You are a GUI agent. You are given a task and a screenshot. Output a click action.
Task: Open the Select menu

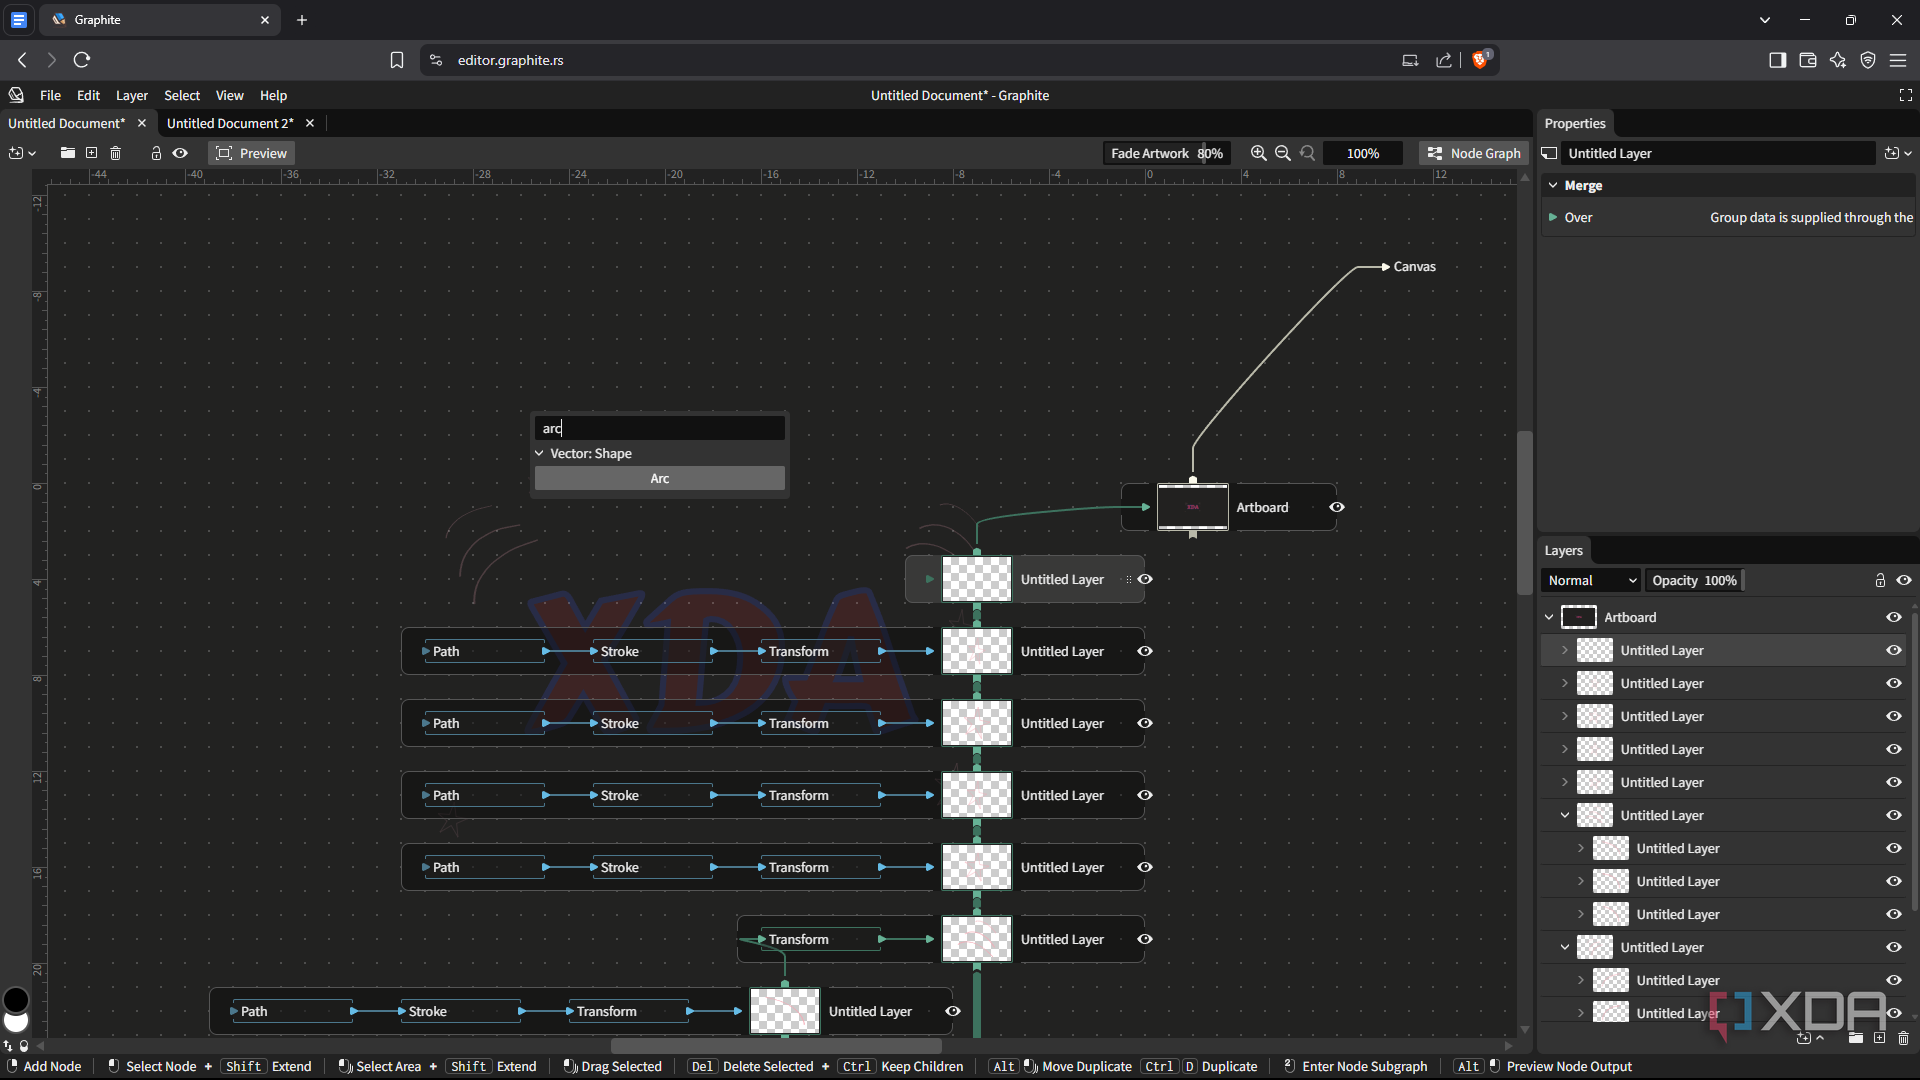(182, 95)
